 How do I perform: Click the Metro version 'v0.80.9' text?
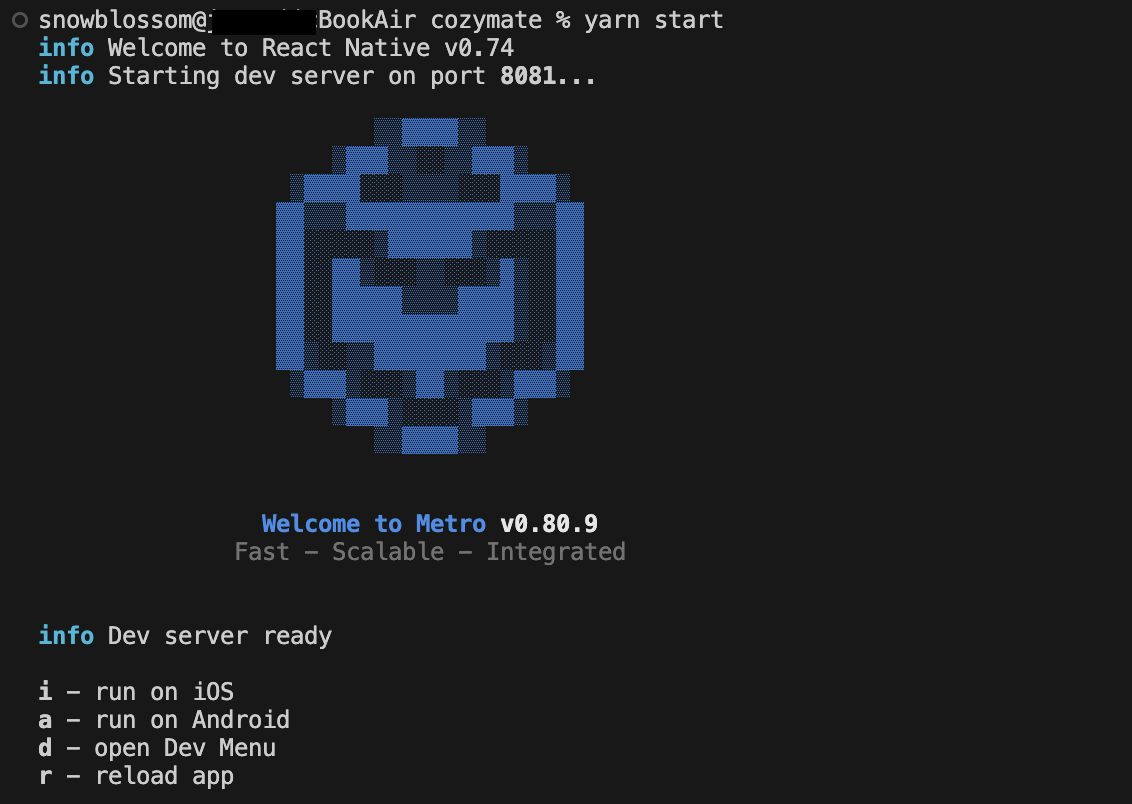coord(549,524)
